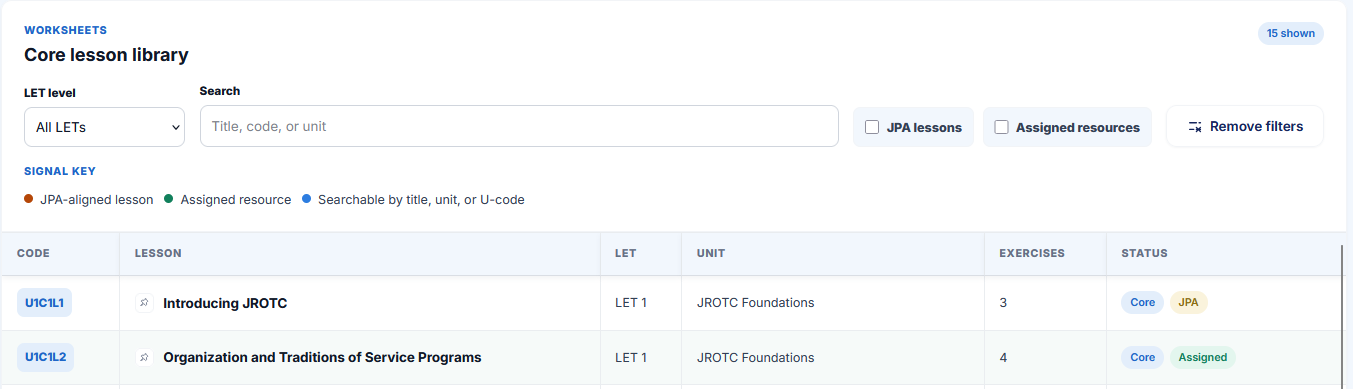Click the green Assigned resource dot
Image resolution: width=1353 pixels, height=389 pixels.
pos(169,199)
